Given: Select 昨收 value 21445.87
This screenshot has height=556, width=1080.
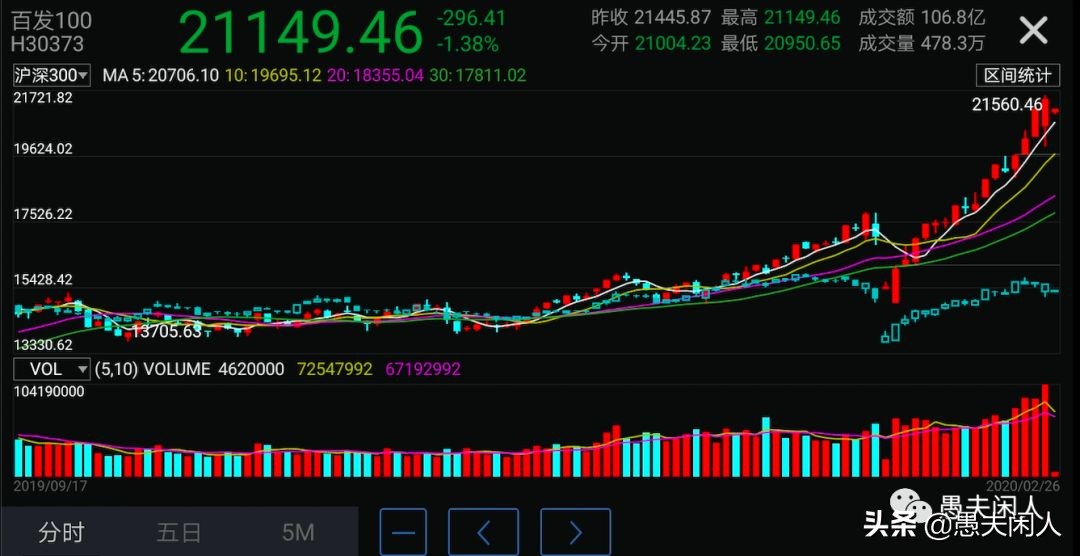Looking at the screenshot, I should pyautogui.click(x=672, y=18).
